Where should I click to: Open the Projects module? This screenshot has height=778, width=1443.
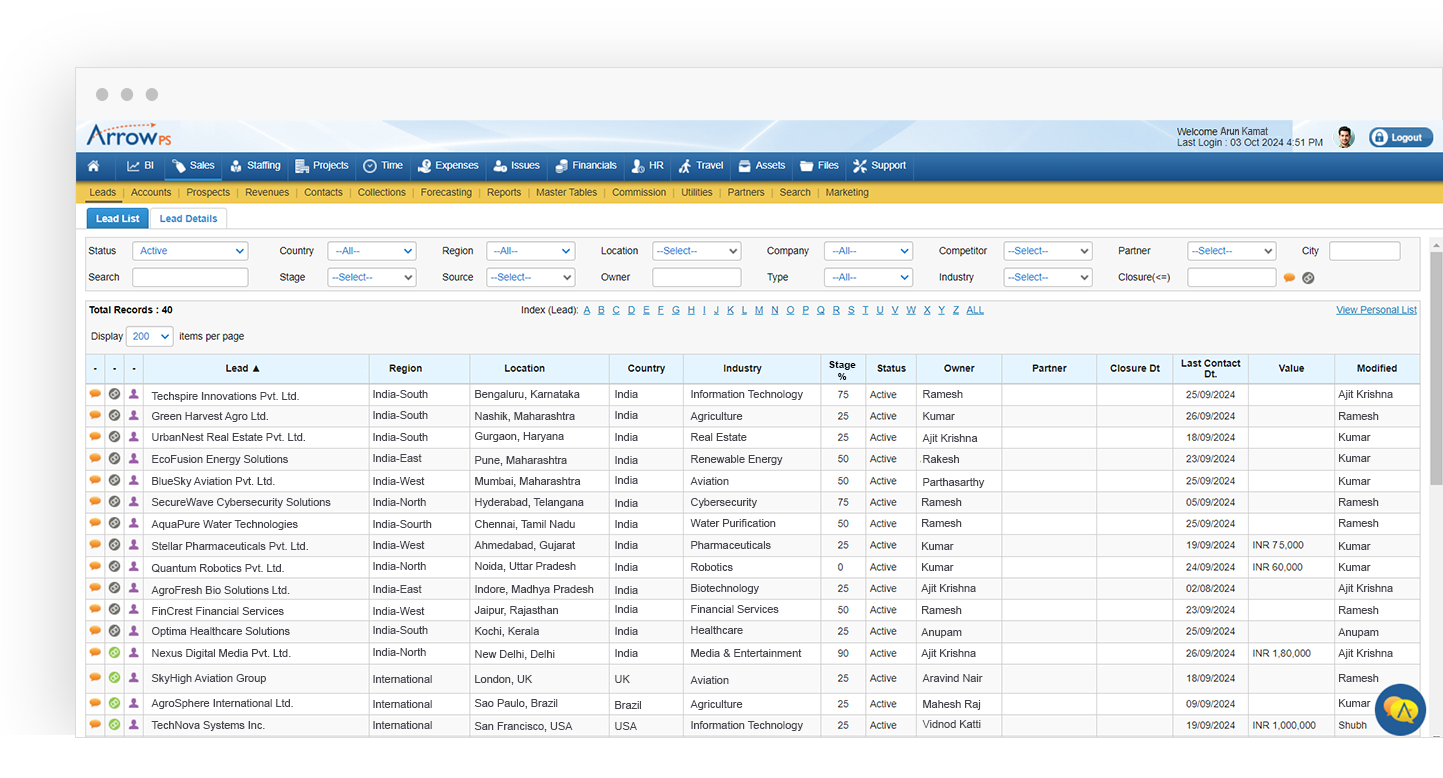[322, 166]
